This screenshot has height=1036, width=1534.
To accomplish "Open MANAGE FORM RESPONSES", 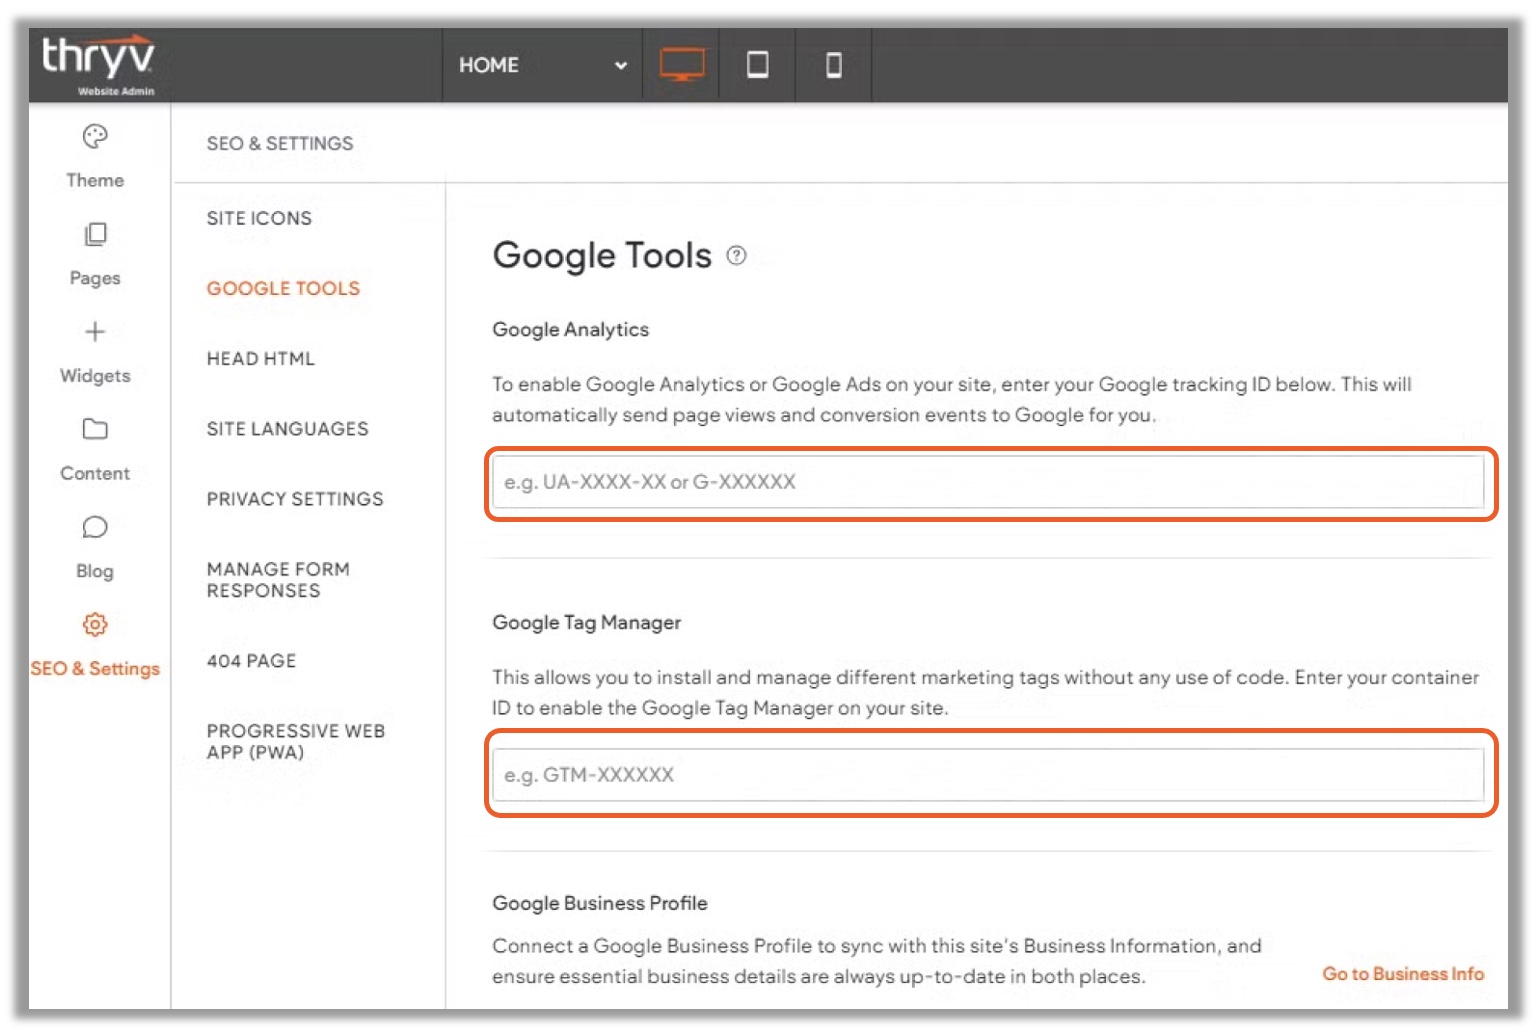I will click(x=279, y=580).
